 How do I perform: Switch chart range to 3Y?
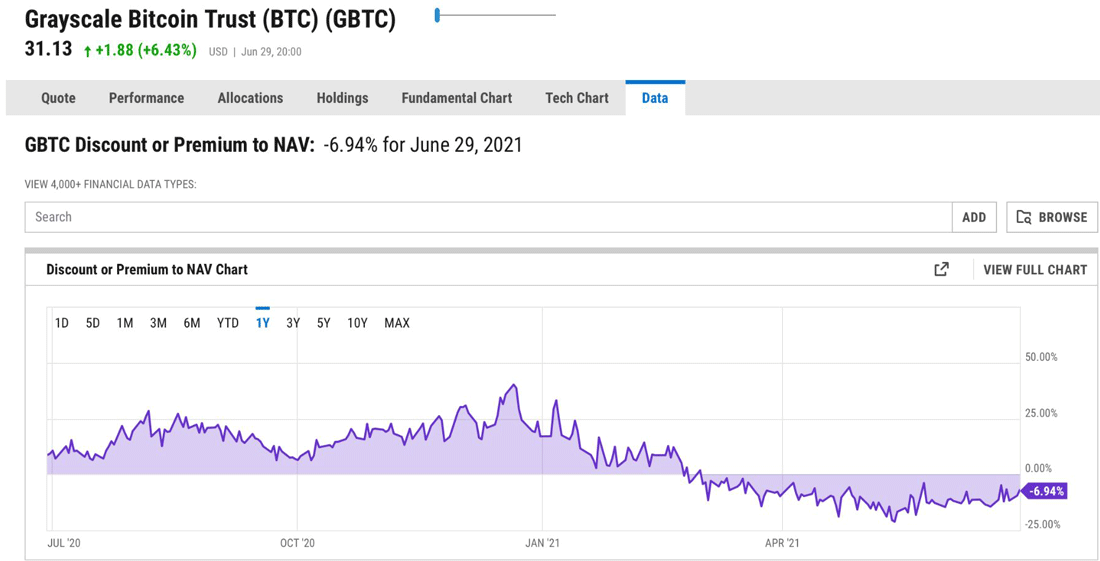(293, 323)
